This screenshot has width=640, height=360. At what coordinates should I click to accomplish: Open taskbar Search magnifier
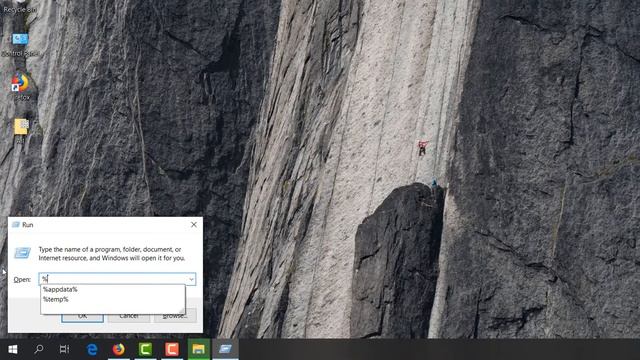(39, 349)
